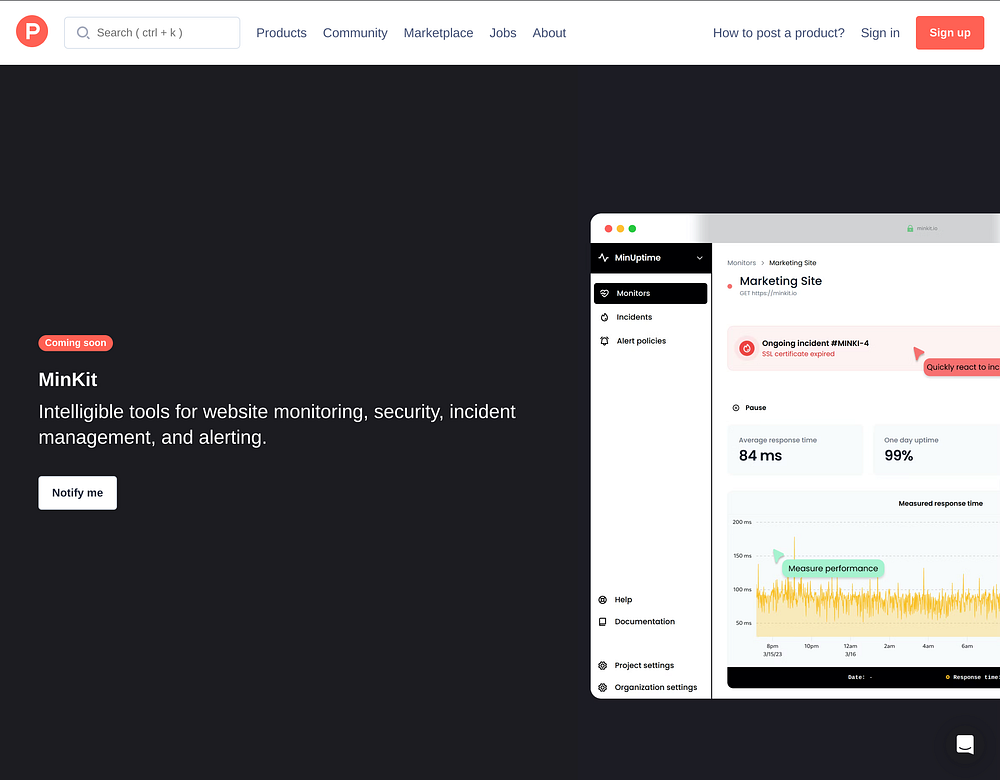Screen dimensions: 1000x780
Task: Click the Coming soon badge
Action: [75, 342]
